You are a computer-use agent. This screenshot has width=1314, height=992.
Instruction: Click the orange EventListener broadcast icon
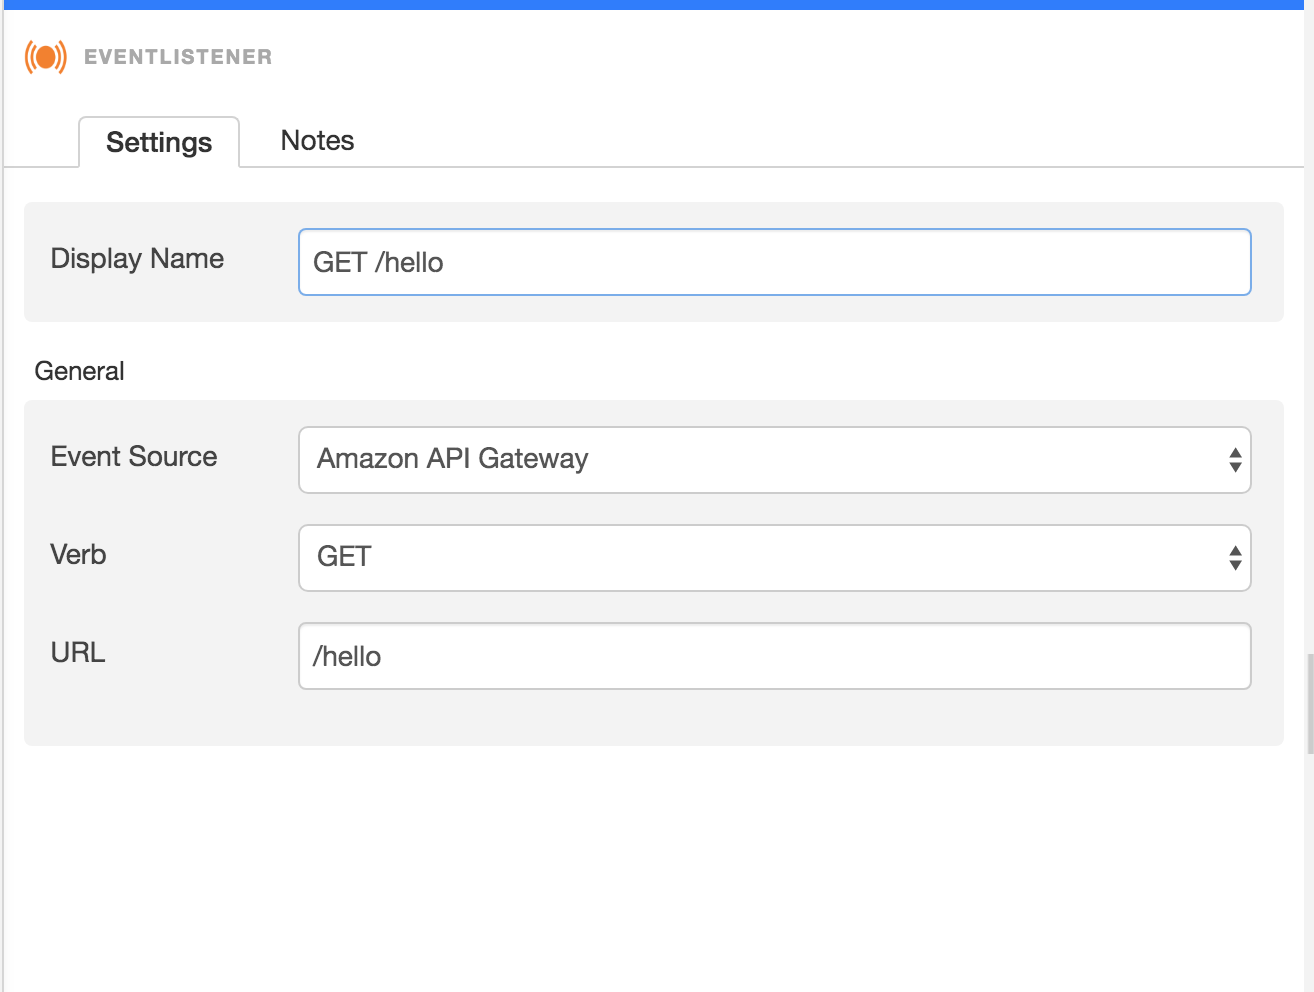[x=46, y=57]
